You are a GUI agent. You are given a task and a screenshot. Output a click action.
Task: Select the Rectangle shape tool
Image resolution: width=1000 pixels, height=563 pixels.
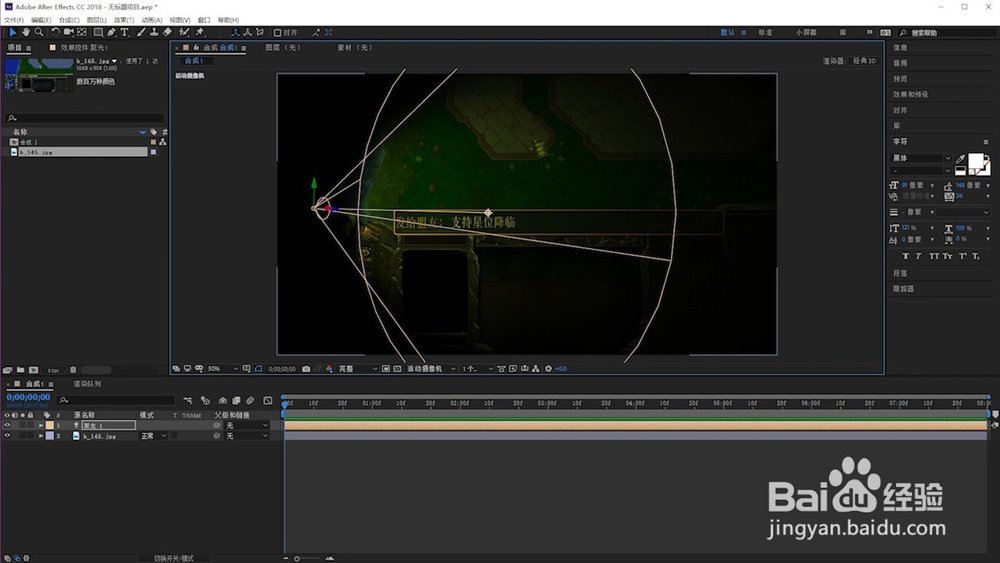tap(98, 32)
